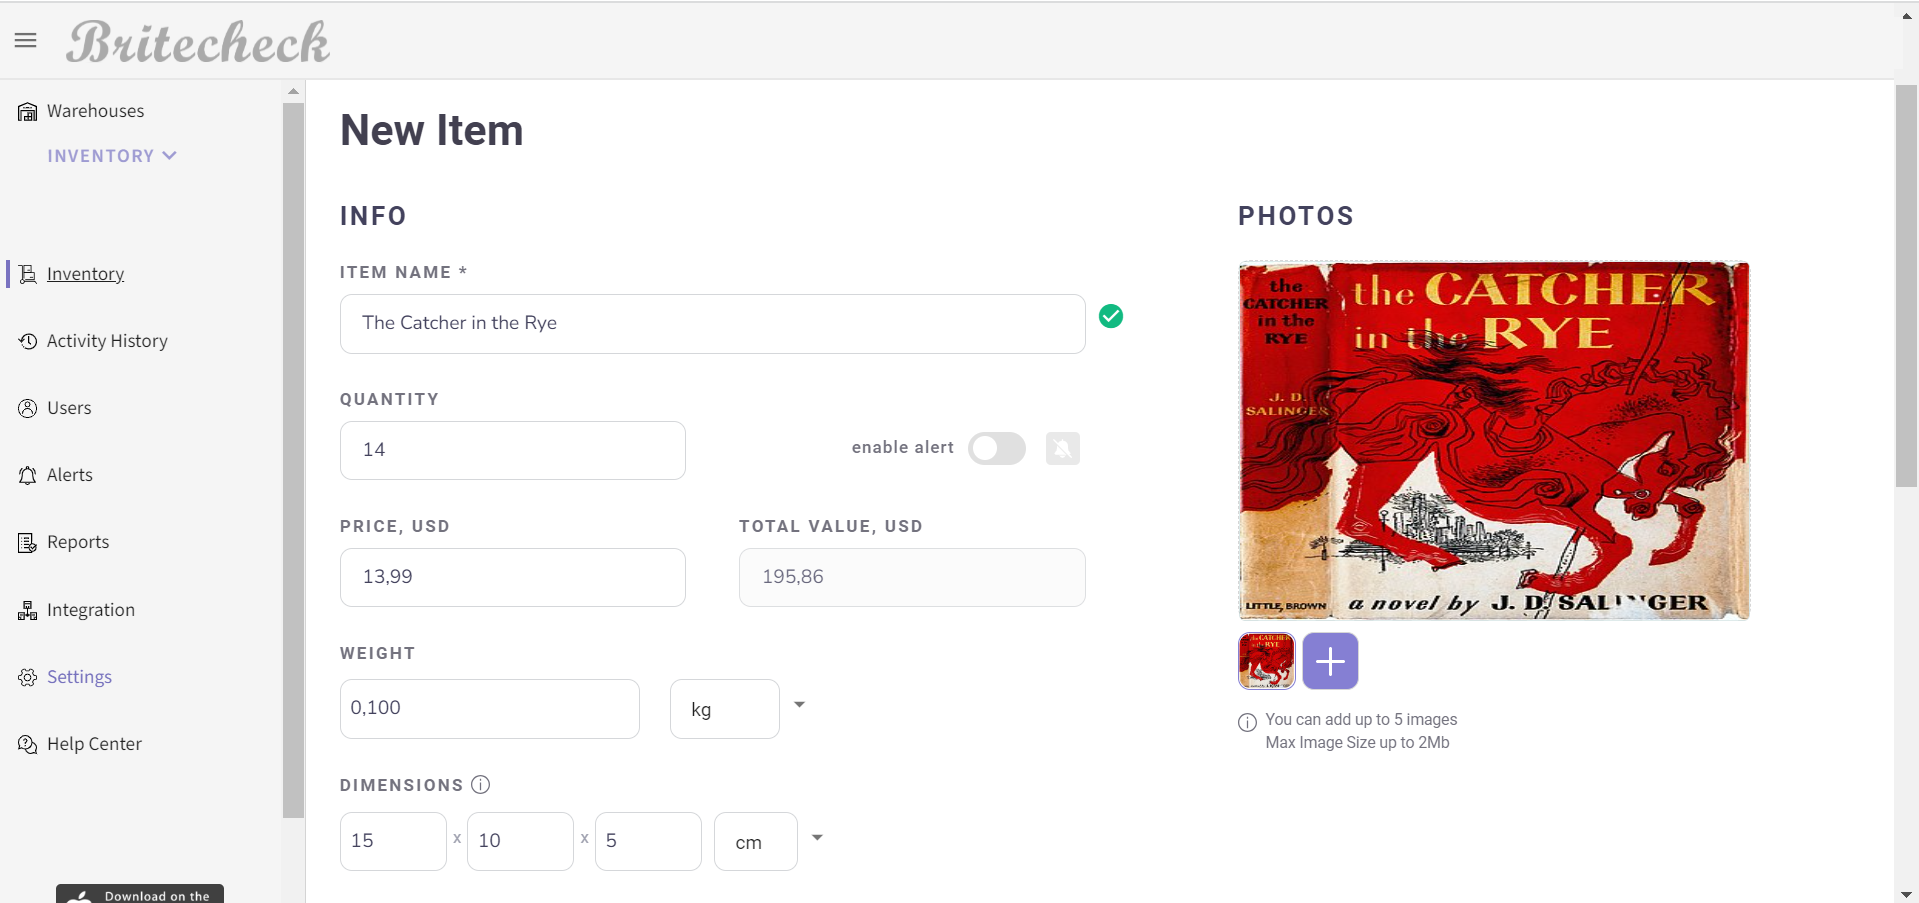Click the dimension field containing 5

pos(648,841)
